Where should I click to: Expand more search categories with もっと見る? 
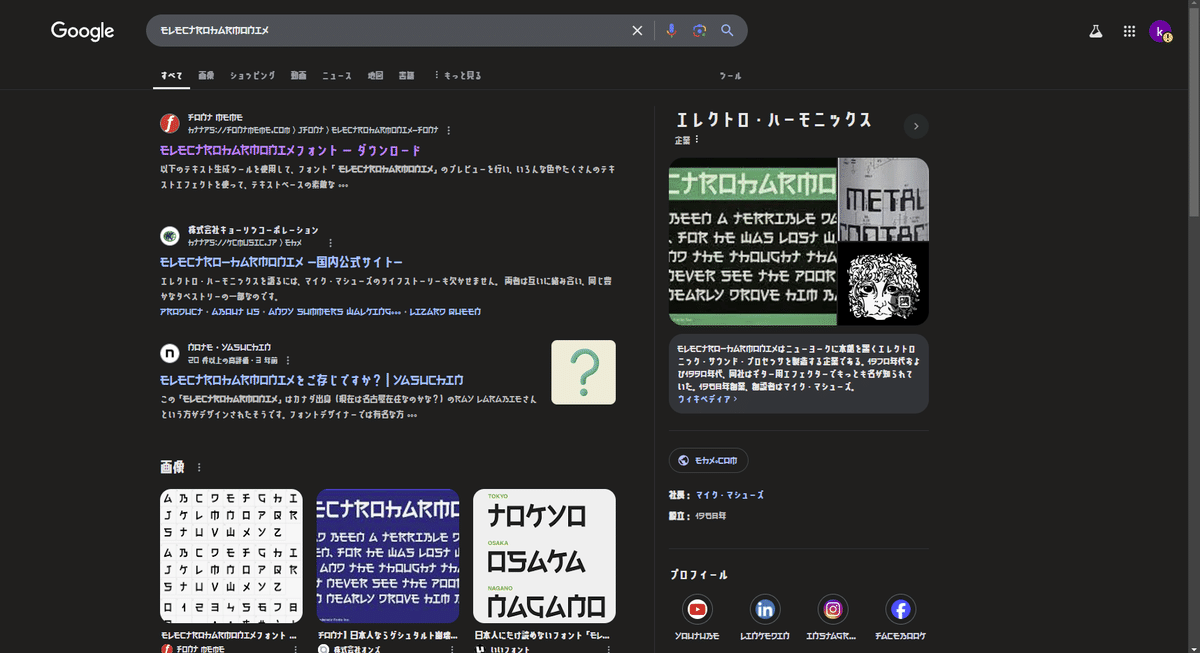(x=456, y=75)
